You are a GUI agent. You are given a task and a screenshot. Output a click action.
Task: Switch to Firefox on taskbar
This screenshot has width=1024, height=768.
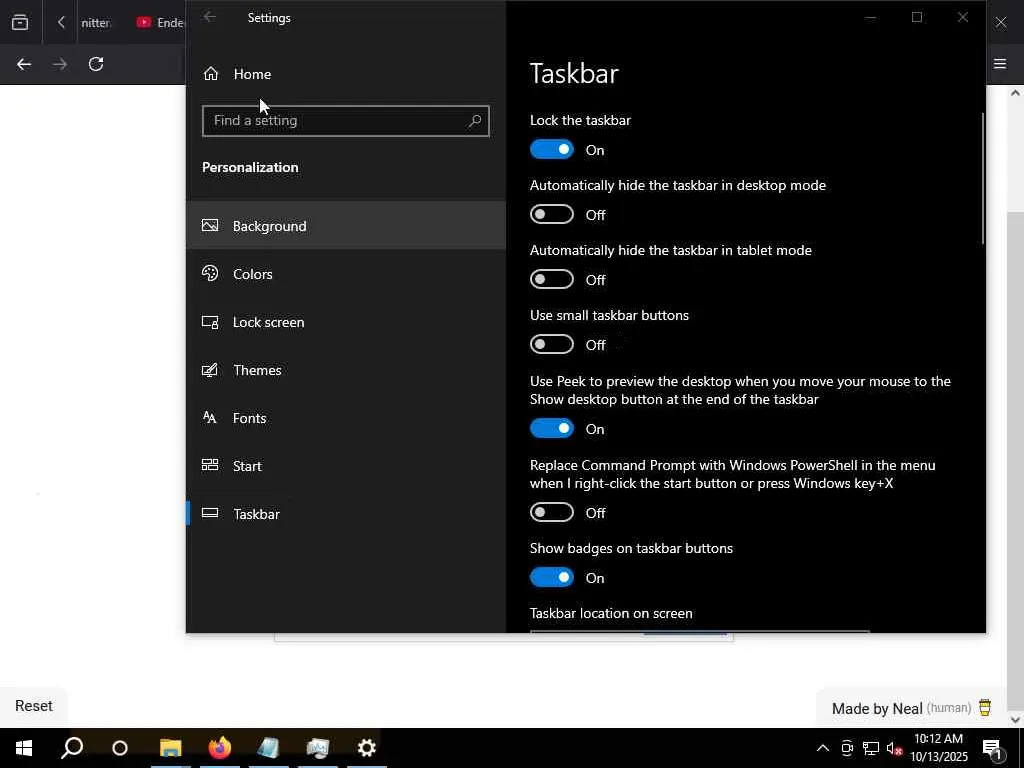219,748
